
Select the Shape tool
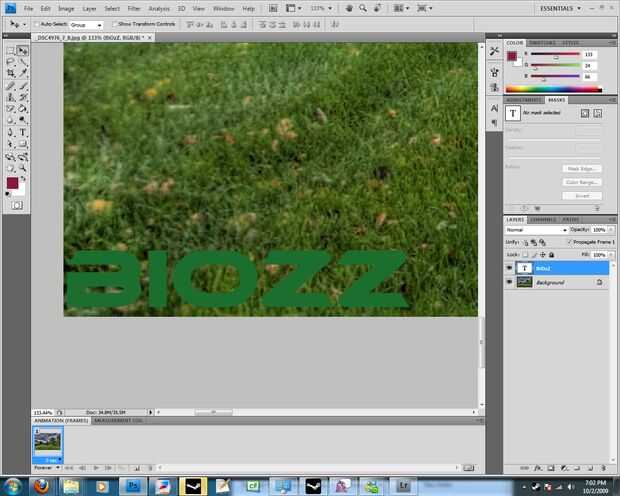coord(23,144)
